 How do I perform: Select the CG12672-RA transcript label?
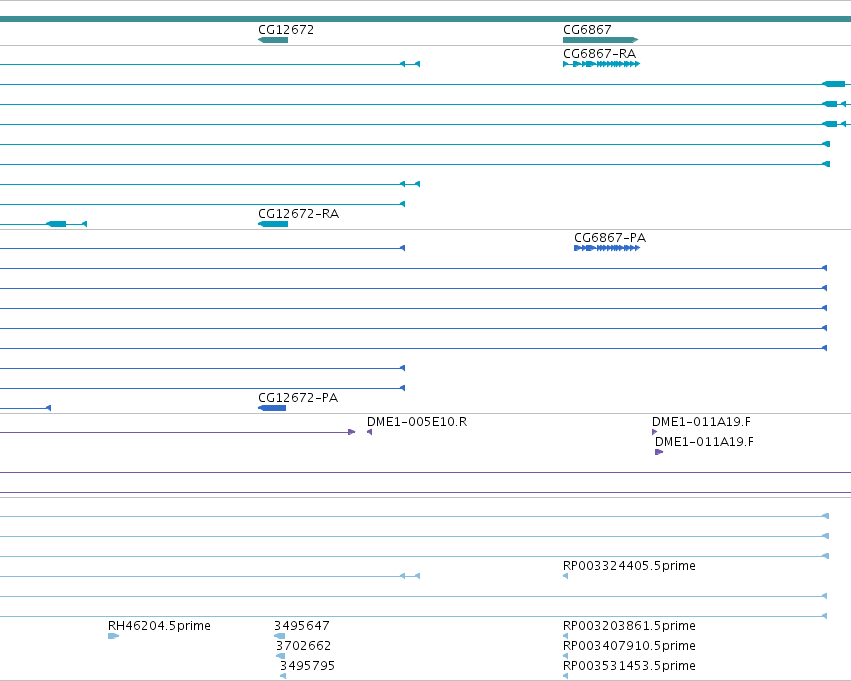pos(299,214)
